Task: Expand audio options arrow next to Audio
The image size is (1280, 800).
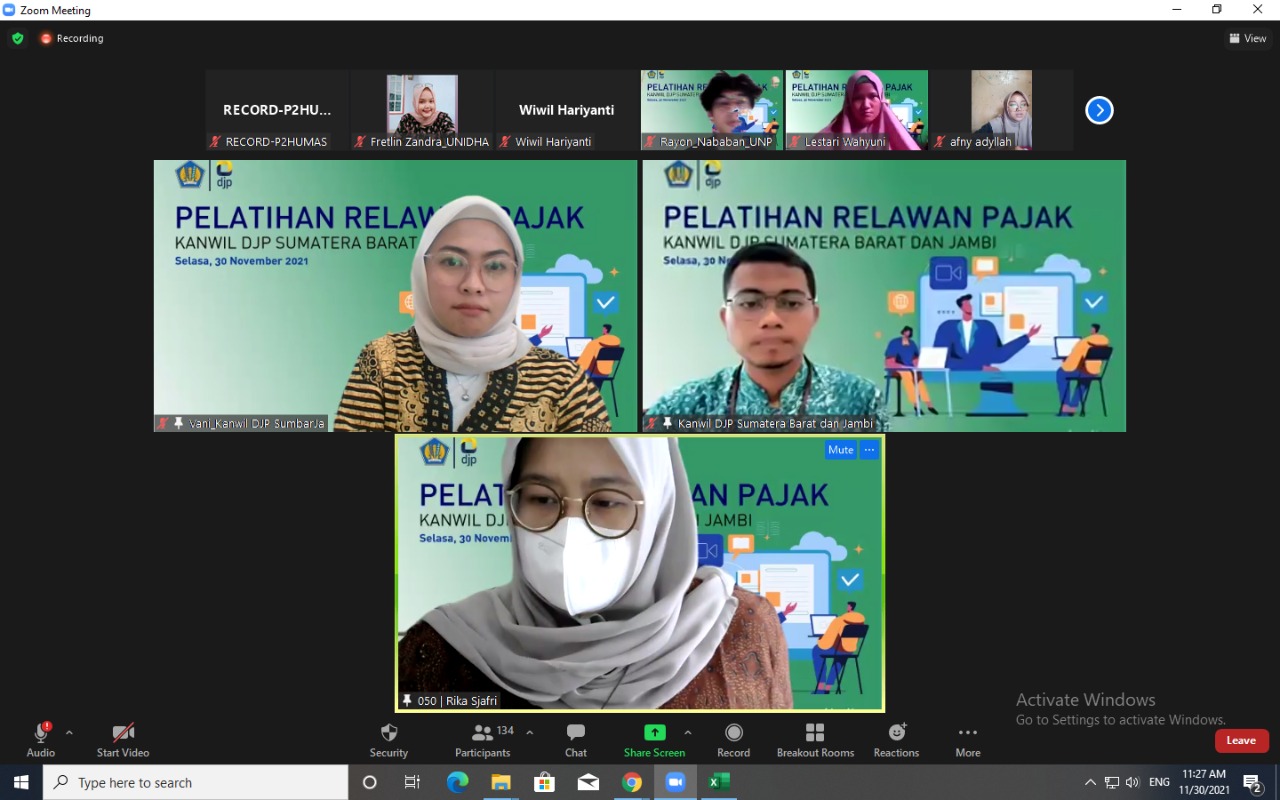Action: (69, 732)
